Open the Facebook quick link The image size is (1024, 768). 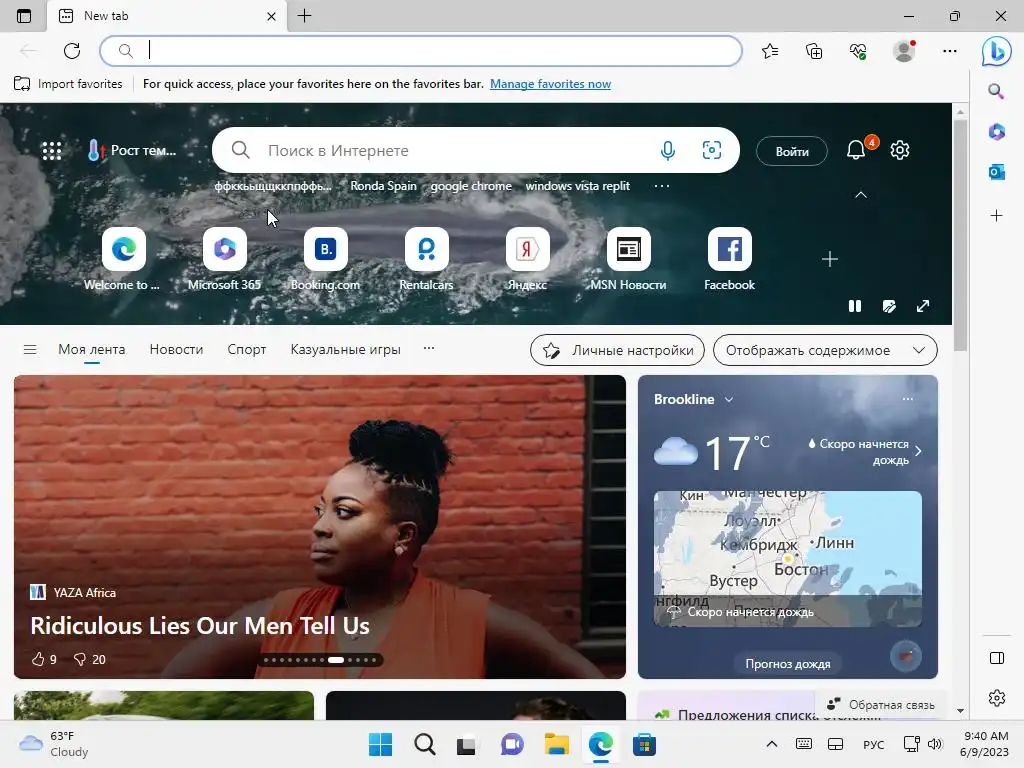point(729,259)
